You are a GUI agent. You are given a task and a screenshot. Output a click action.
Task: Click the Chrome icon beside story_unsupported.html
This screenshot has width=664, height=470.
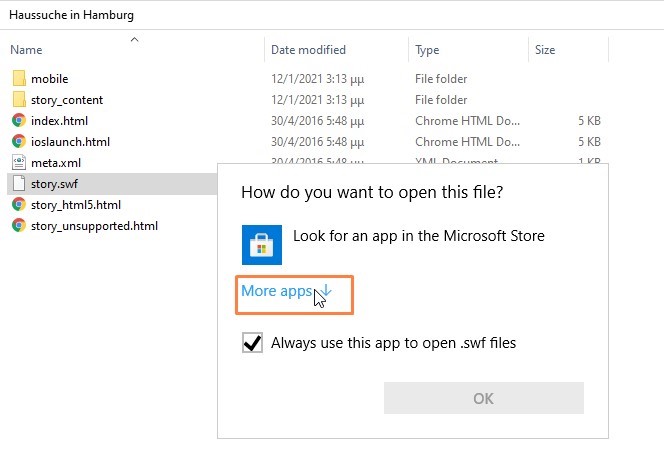point(18,226)
